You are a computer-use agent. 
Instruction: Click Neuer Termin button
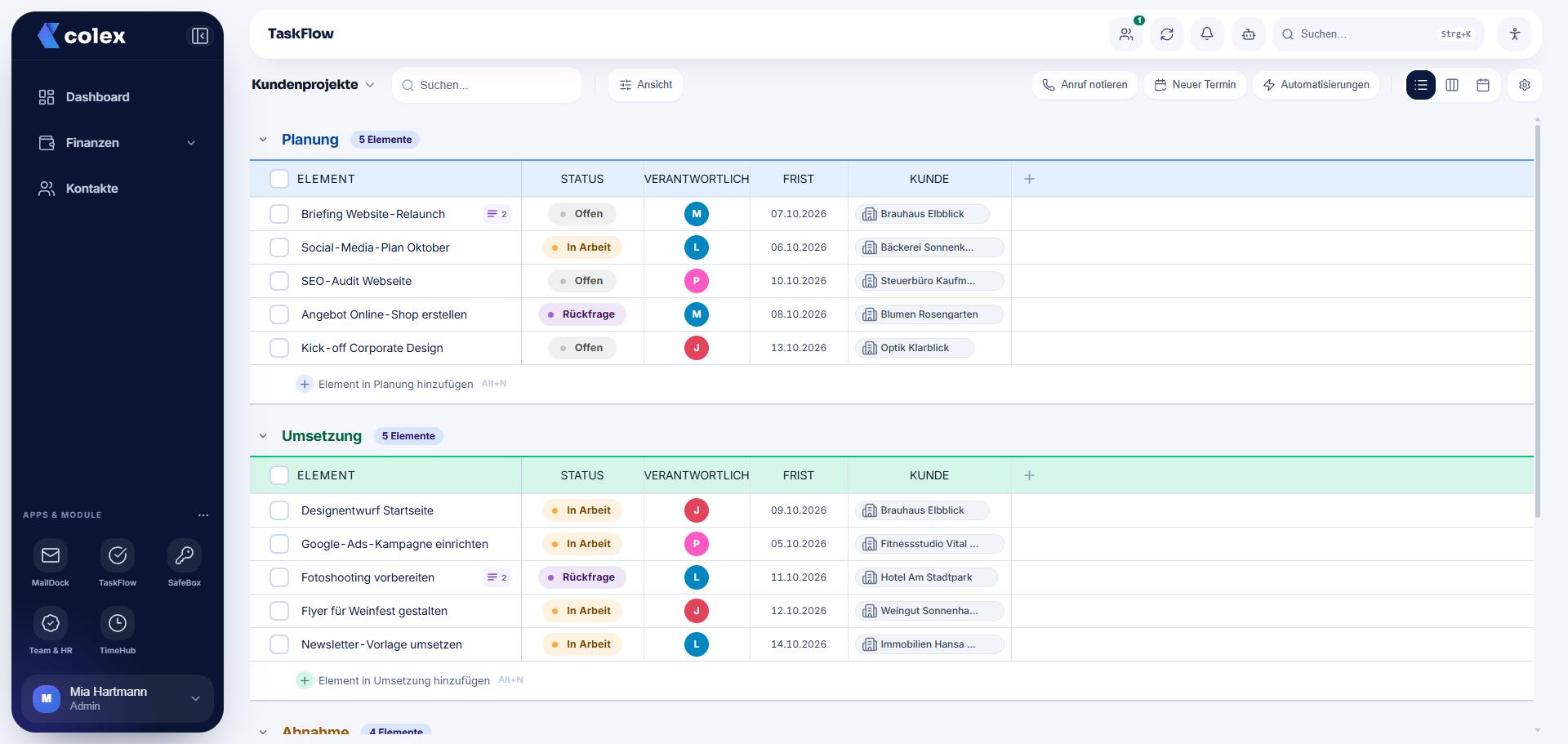click(x=1195, y=85)
